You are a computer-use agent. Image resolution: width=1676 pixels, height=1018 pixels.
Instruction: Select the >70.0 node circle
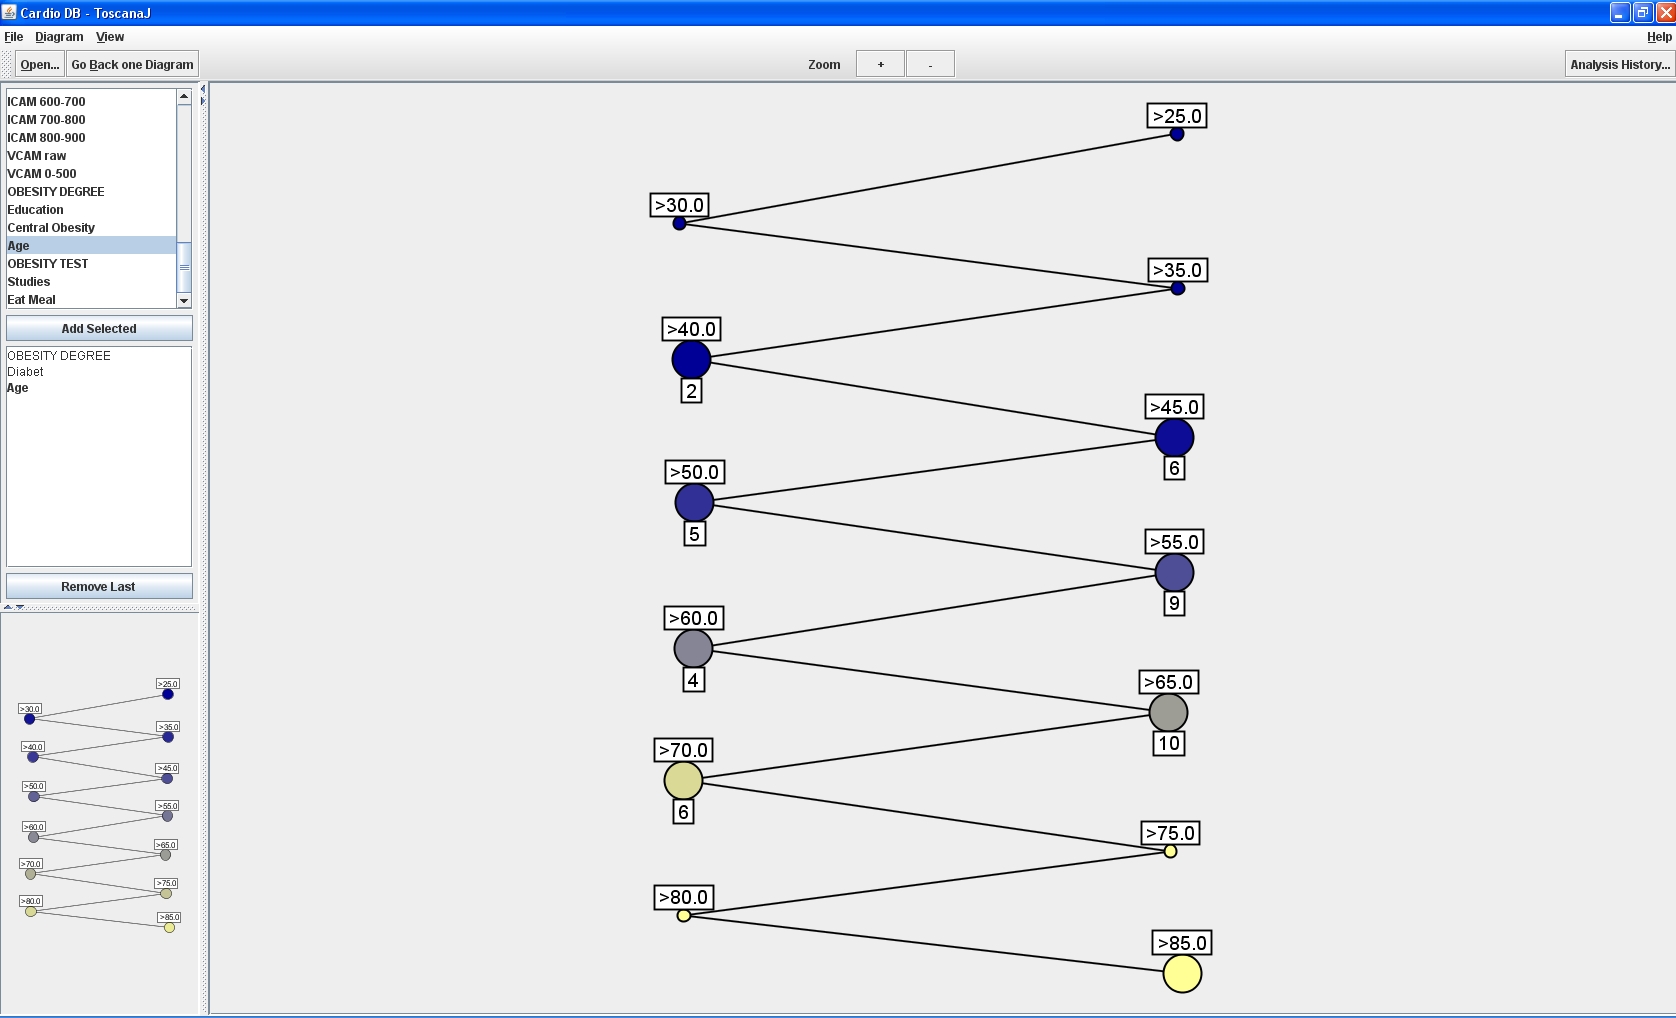tap(683, 781)
